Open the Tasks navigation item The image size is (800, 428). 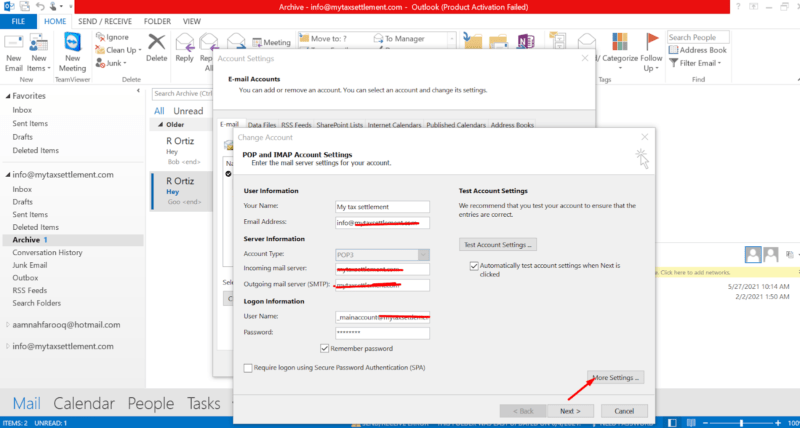(204, 404)
